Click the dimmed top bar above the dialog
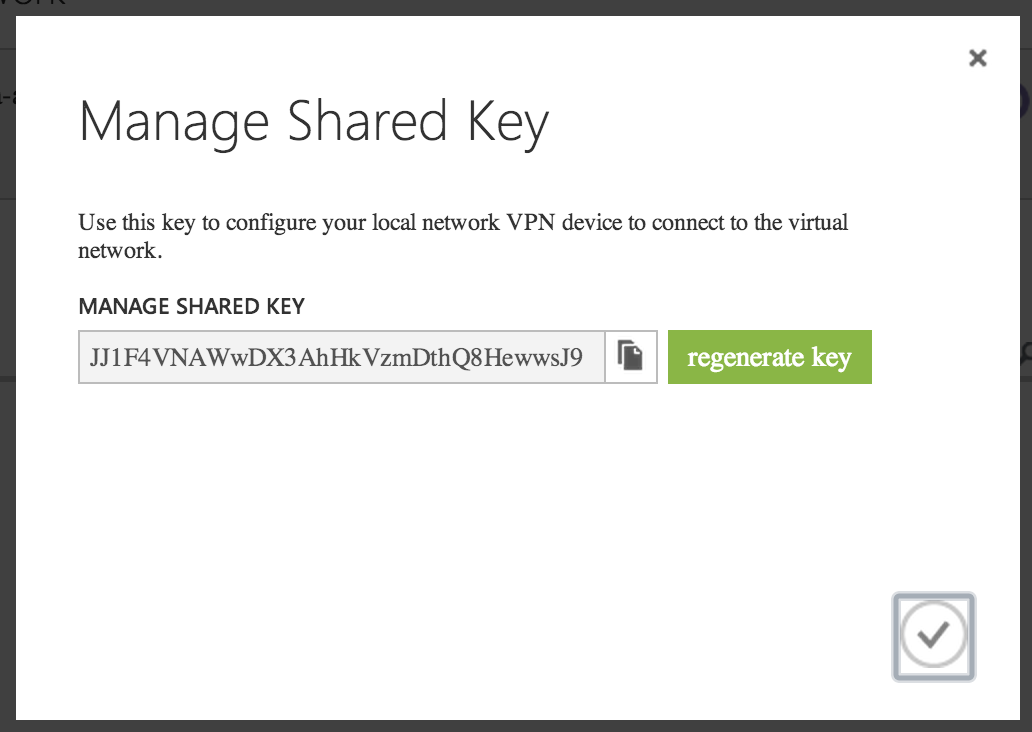The width and height of the screenshot is (1032, 732). click(500, 6)
